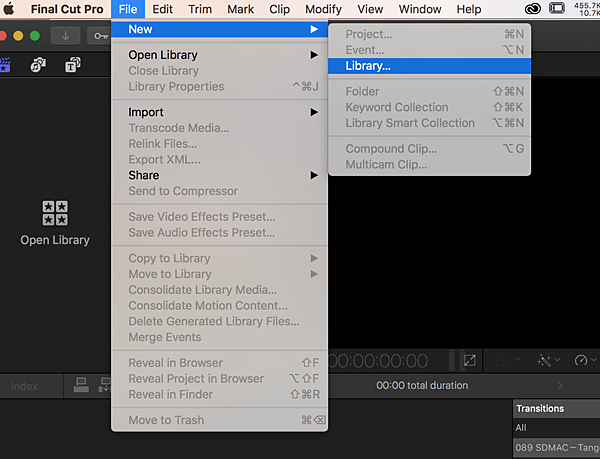Screen dimensions: 600x459
Task: Open the Window menu in menu bar
Action: click(420, 9)
